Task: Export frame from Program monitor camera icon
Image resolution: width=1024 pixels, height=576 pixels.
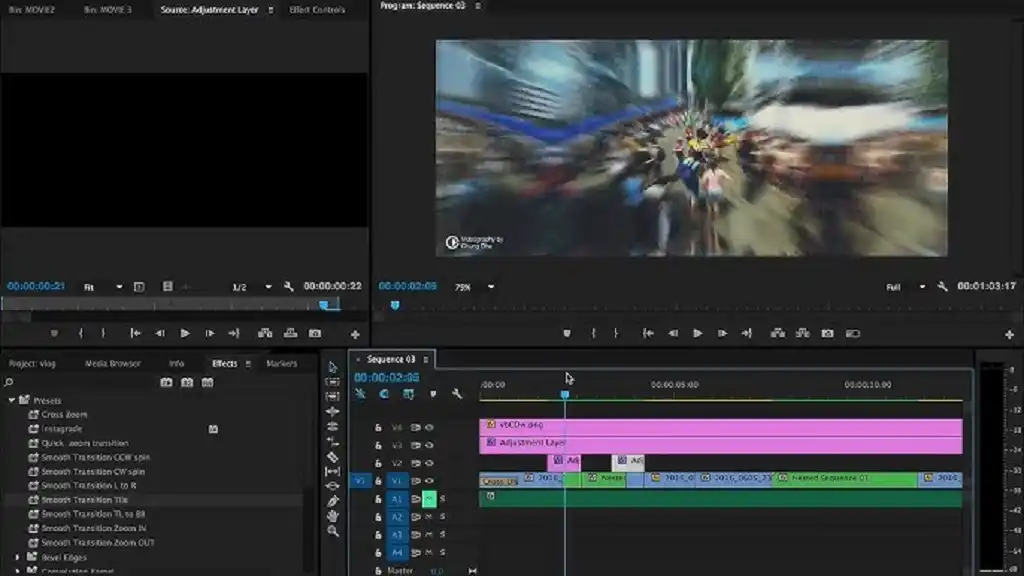Action: (x=827, y=333)
